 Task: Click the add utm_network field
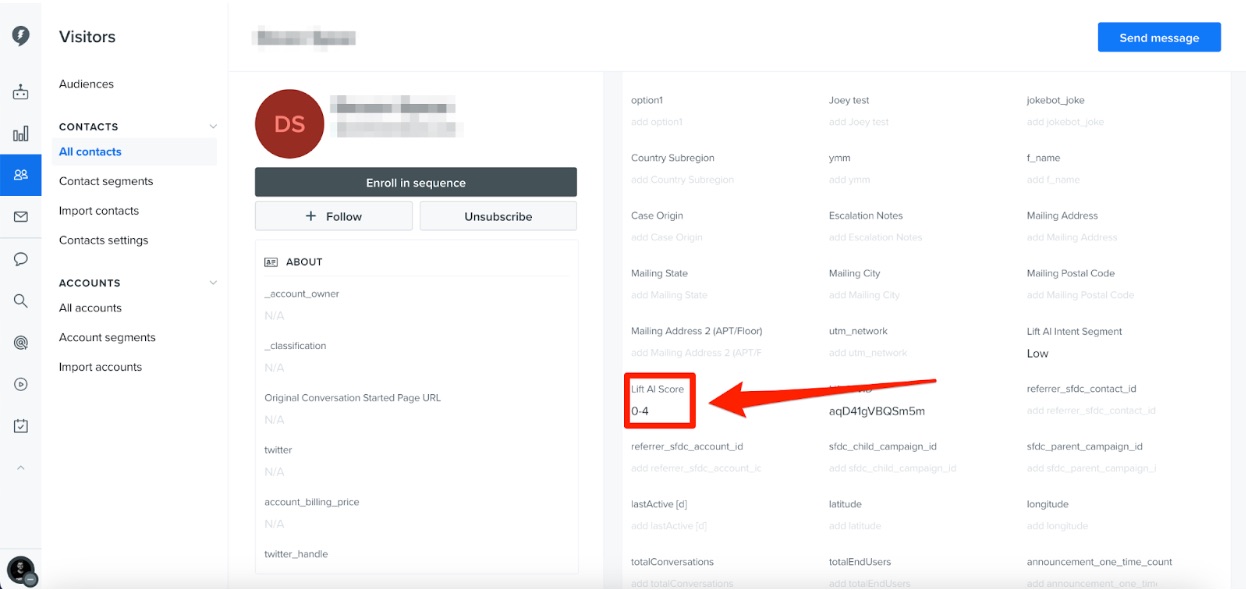point(868,353)
